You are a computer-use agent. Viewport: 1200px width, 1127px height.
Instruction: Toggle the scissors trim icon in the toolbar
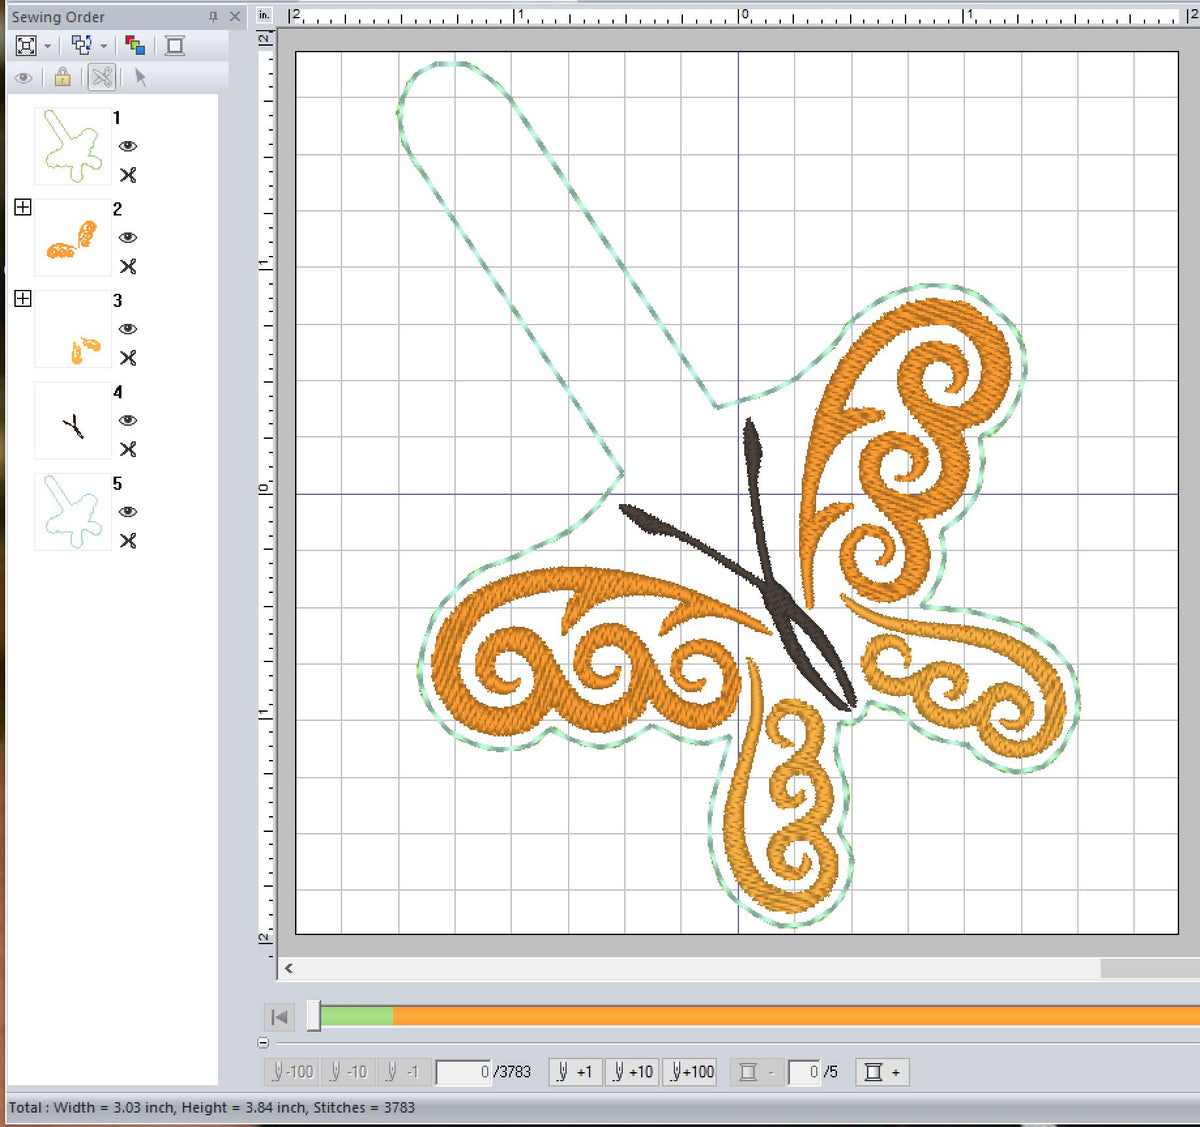[101, 77]
